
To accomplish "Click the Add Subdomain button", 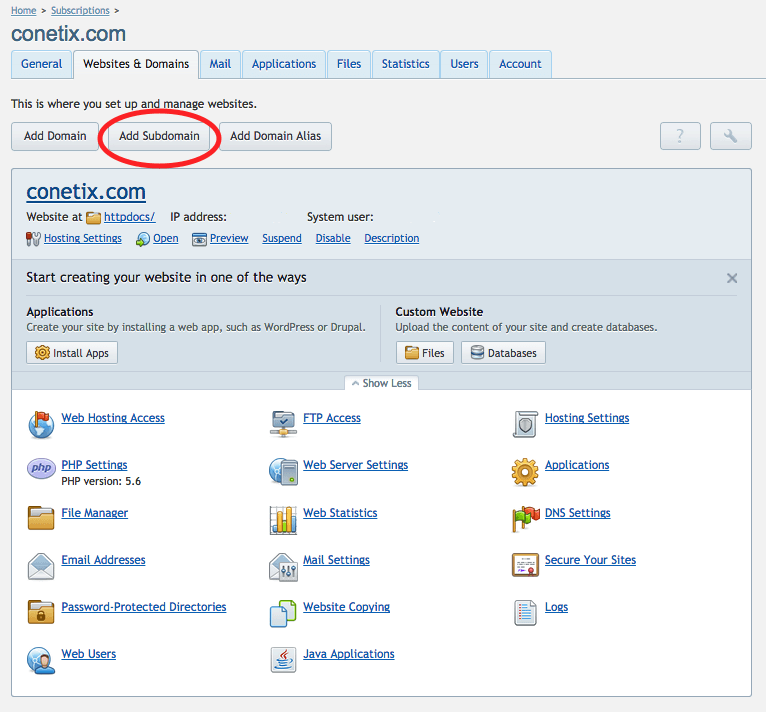I will [159, 136].
